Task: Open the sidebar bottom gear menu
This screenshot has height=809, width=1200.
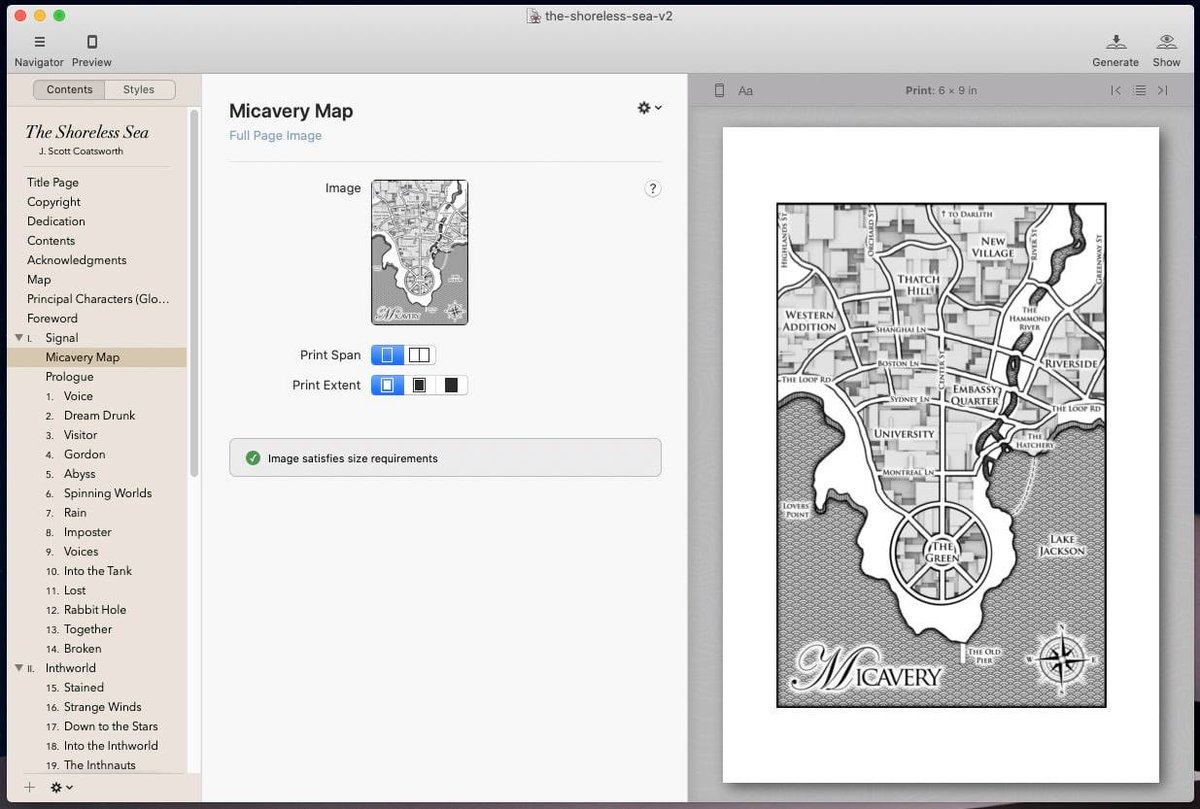Action: [61, 788]
